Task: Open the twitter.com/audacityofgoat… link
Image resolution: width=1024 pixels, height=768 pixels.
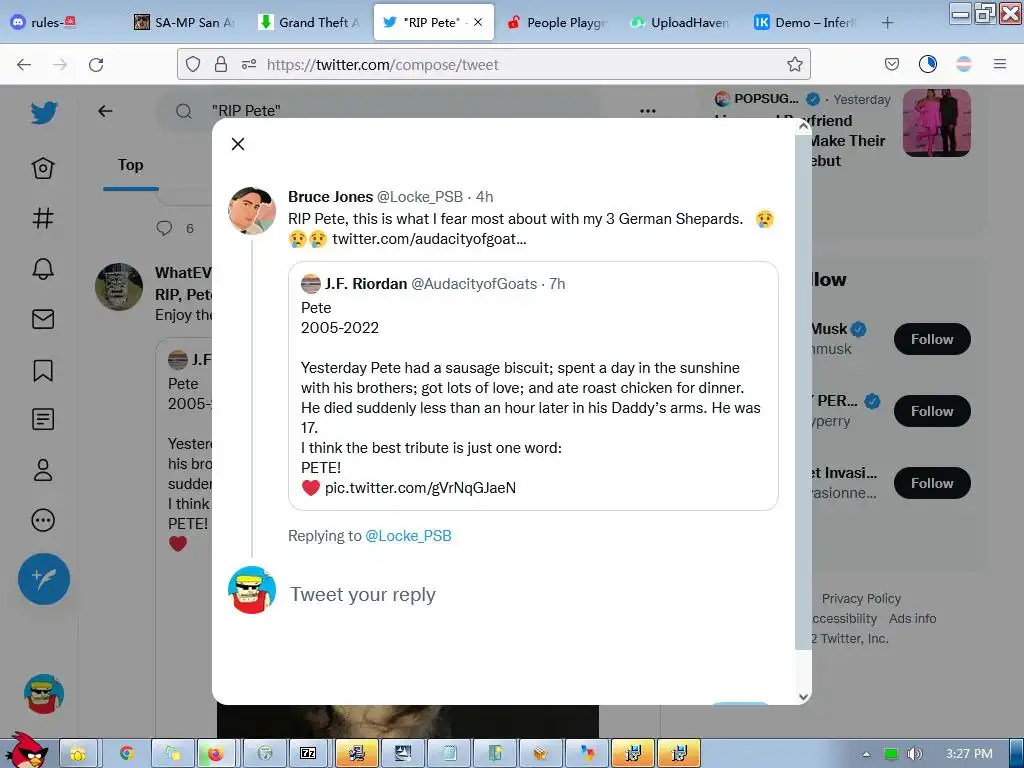Action: point(429,239)
